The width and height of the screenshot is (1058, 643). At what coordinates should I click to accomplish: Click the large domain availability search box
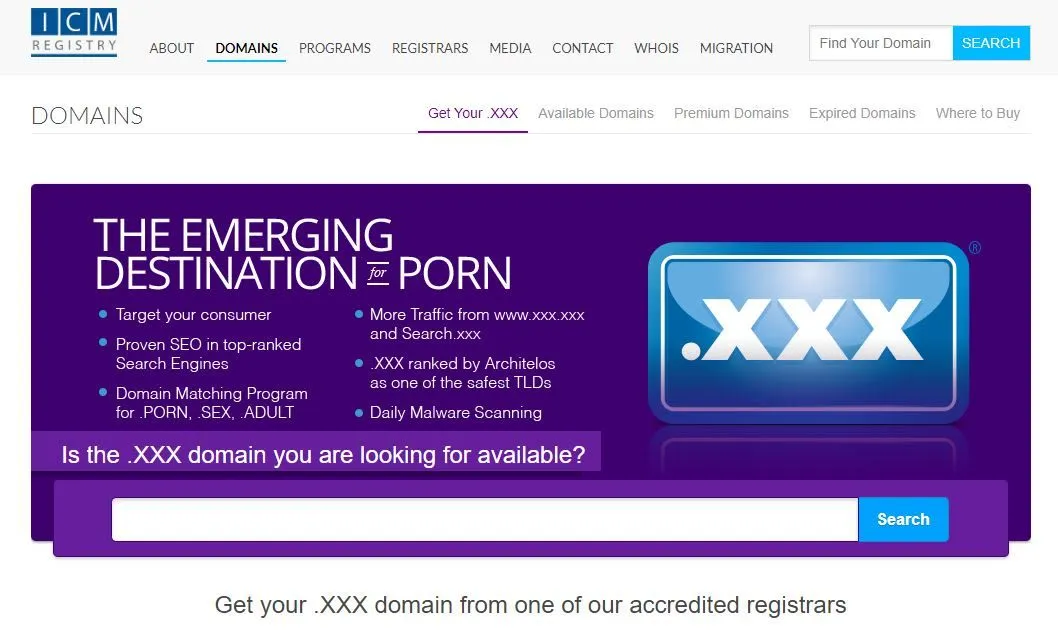(484, 520)
